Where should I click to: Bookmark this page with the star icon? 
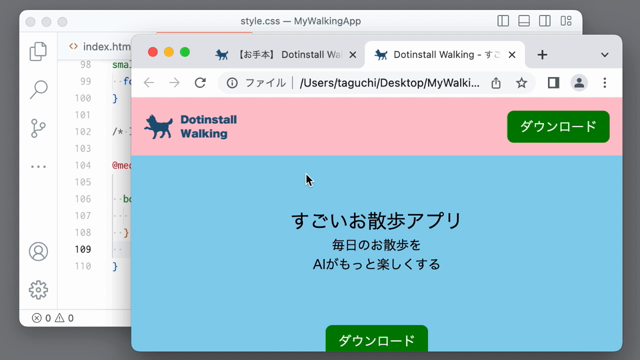pos(521,83)
